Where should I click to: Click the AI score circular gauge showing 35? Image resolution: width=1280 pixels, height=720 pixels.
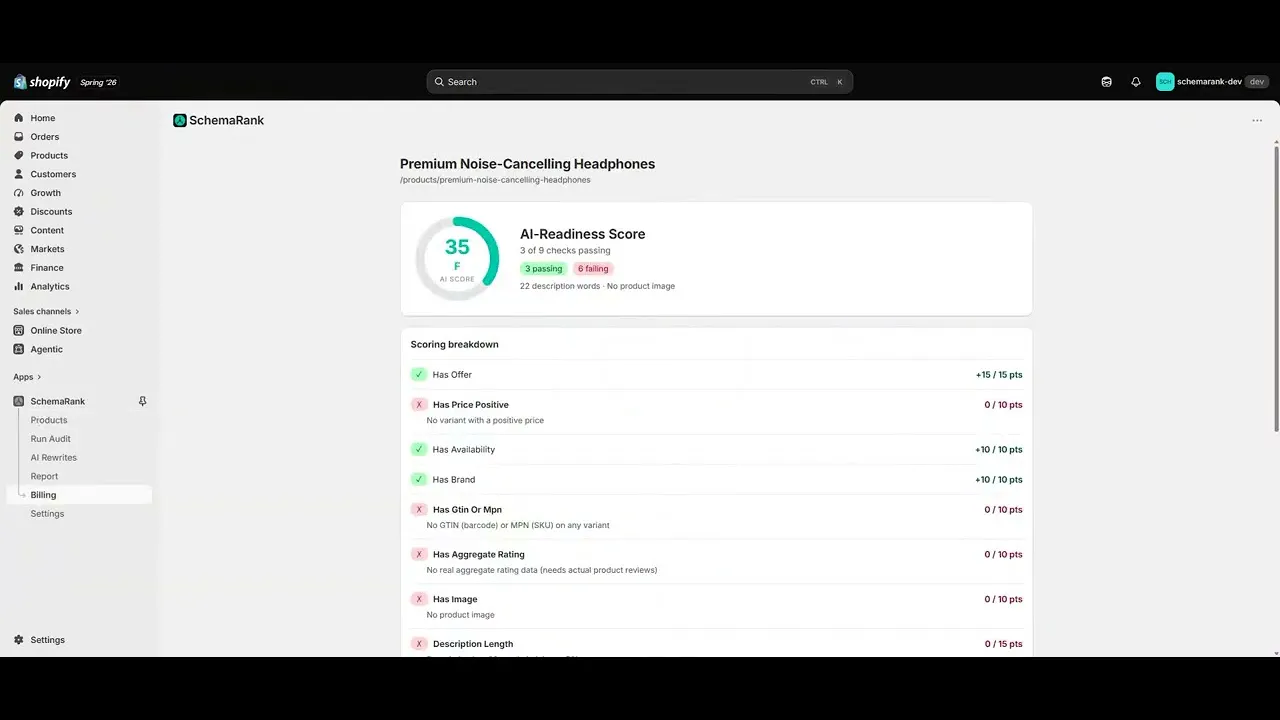point(457,258)
